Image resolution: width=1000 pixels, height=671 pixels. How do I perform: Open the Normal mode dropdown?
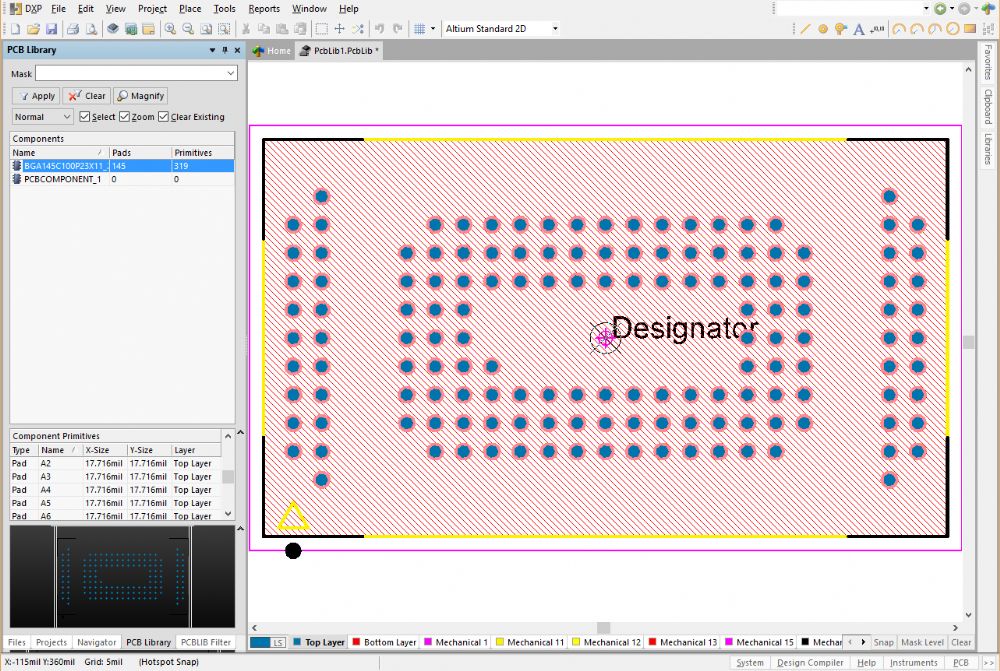42,117
